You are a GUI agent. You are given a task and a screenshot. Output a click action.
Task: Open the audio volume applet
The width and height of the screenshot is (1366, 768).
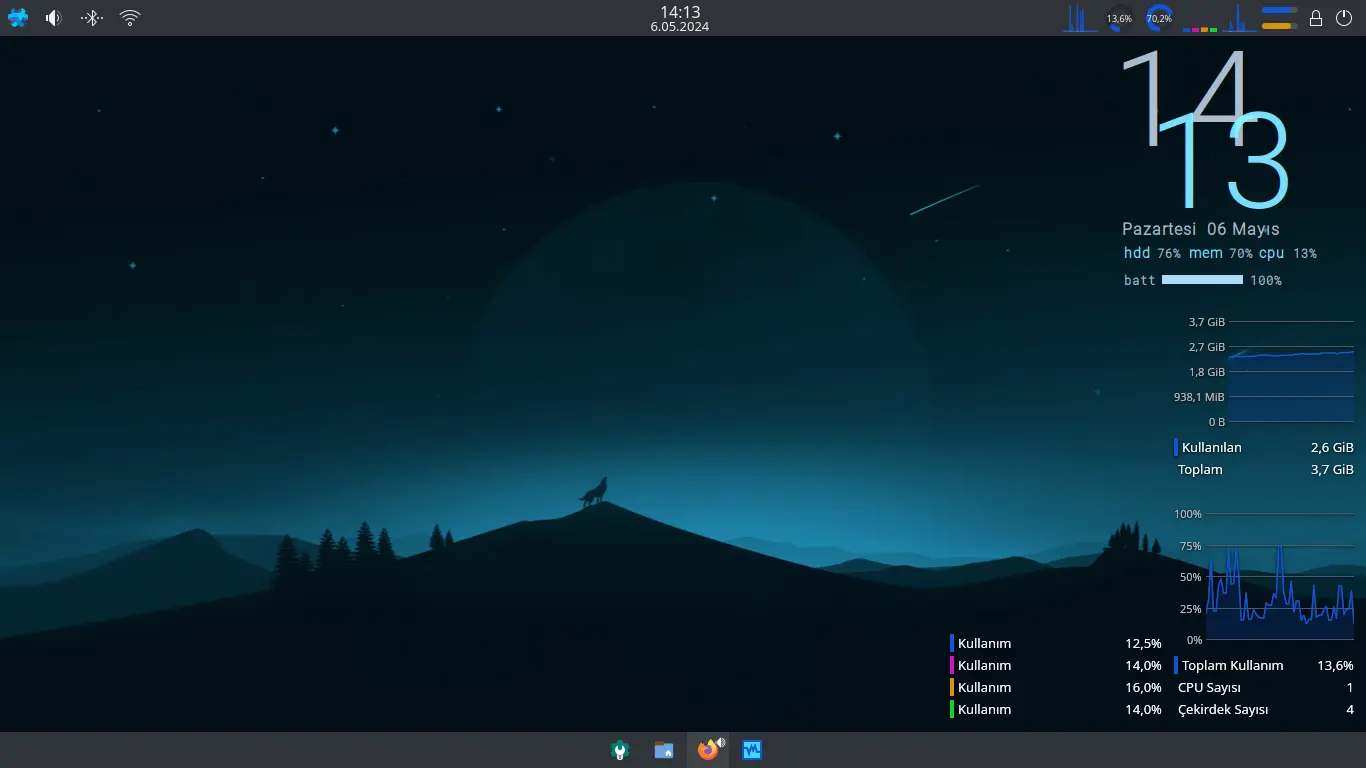(x=54, y=18)
